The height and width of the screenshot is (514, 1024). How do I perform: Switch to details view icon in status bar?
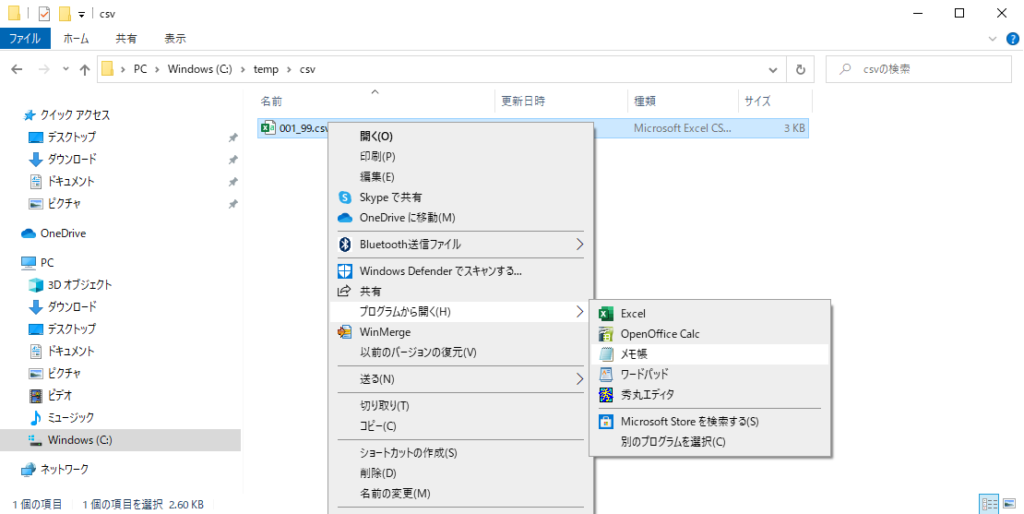(x=989, y=504)
